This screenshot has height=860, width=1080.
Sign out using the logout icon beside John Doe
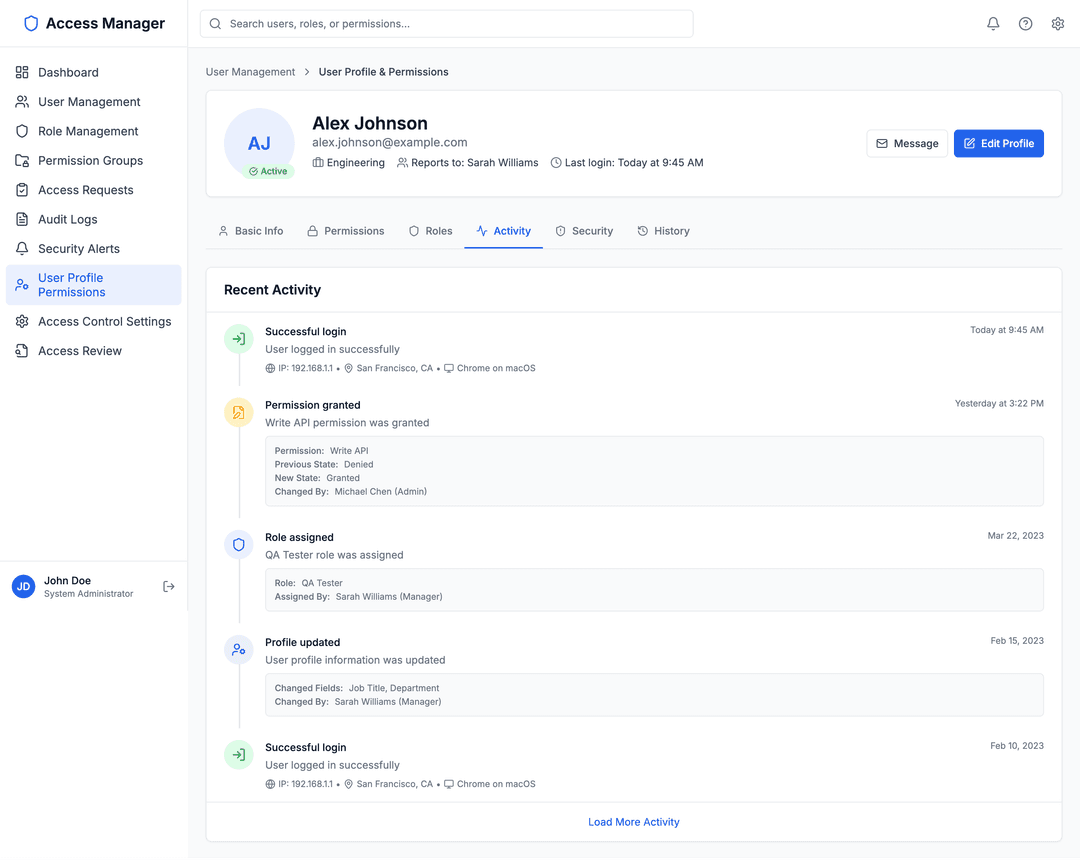[x=167, y=586]
